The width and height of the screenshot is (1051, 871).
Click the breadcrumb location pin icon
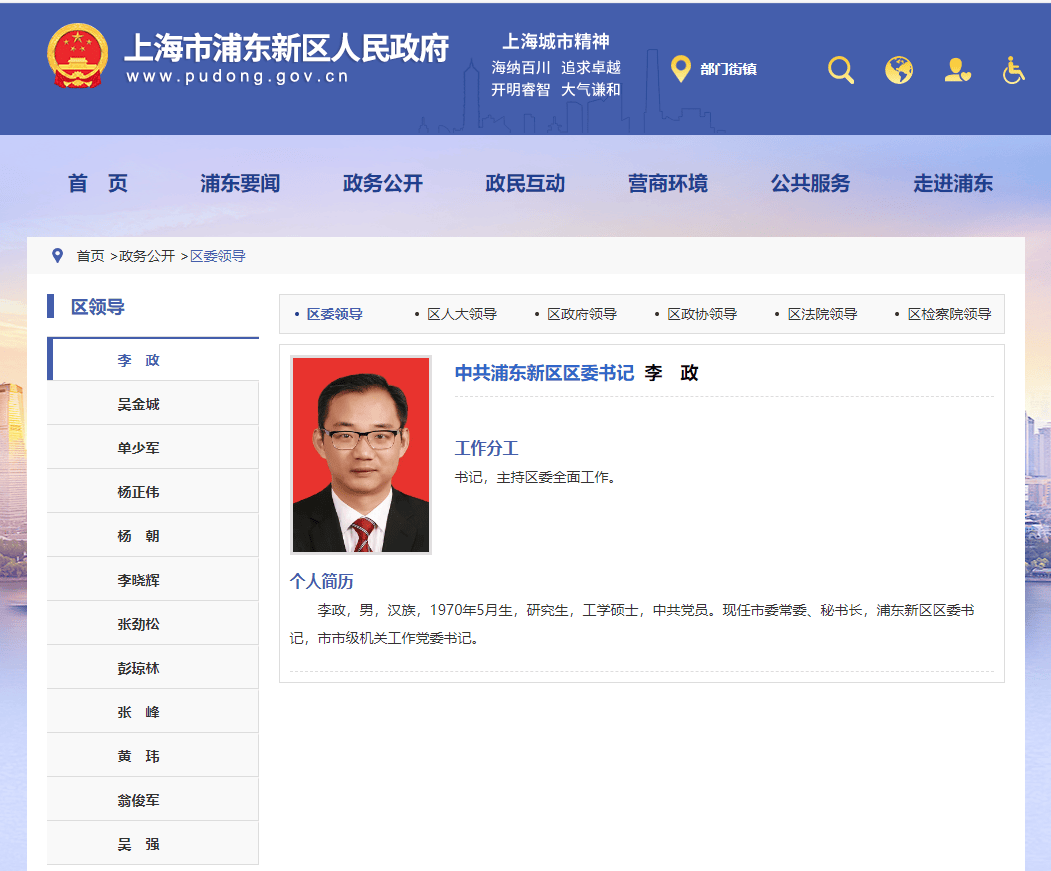pyautogui.click(x=57, y=256)
